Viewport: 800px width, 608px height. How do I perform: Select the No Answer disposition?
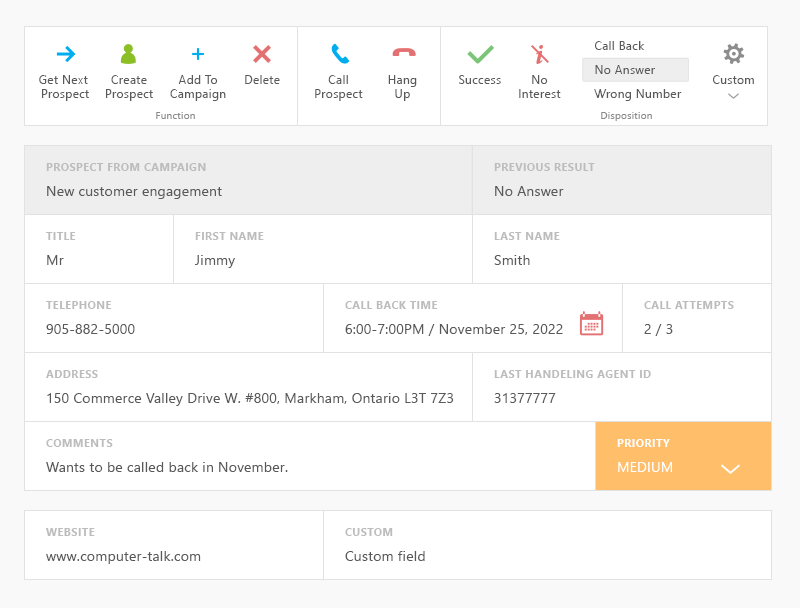[x=635, y=70]
